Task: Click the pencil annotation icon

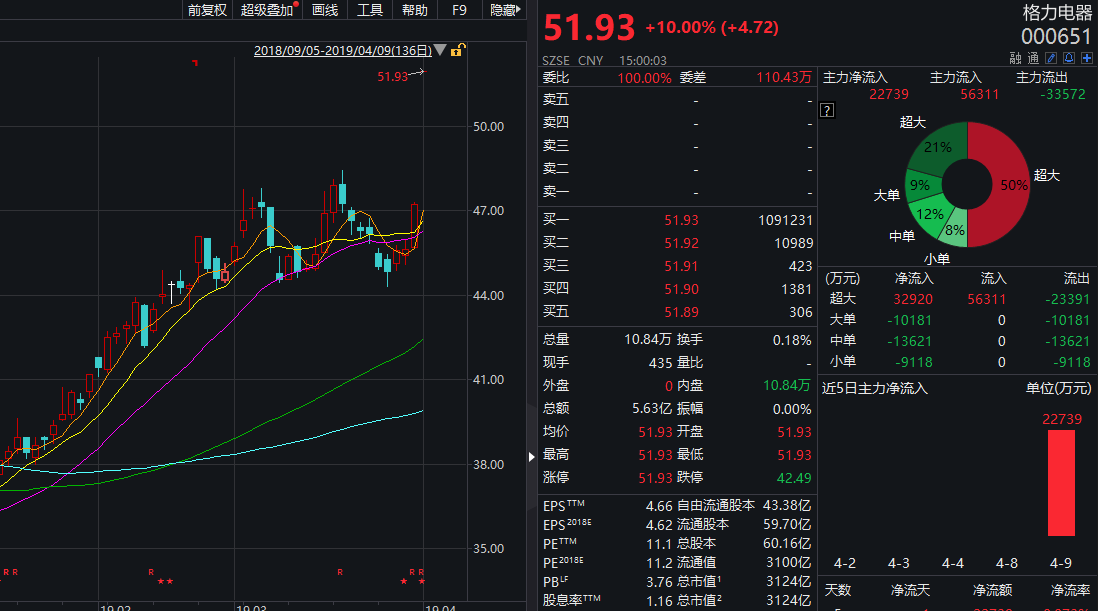Action: 1052,58
